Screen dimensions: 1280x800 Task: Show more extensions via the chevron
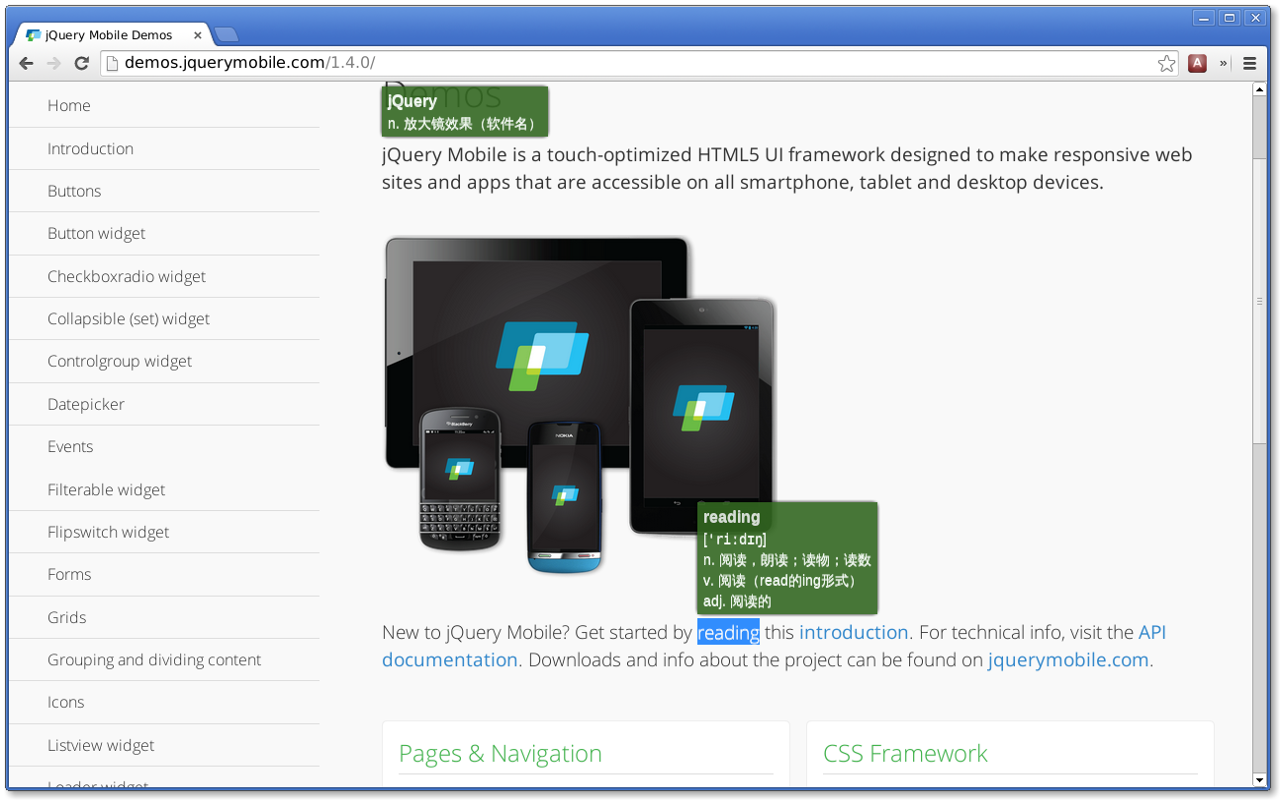(1223, 63)
